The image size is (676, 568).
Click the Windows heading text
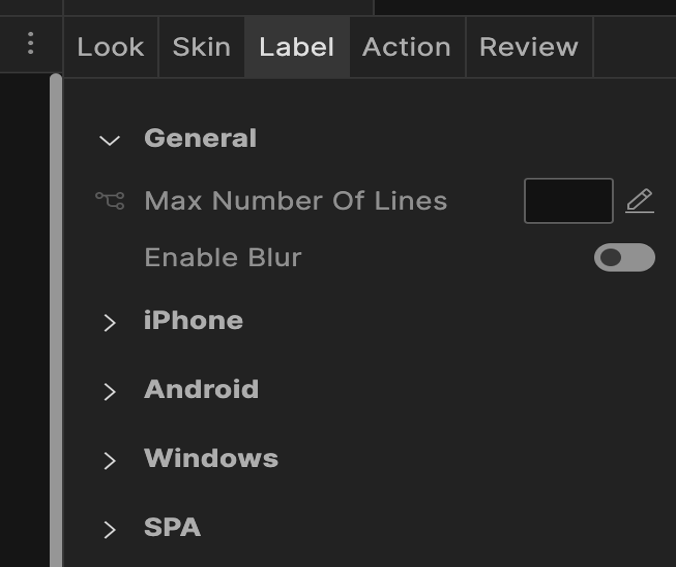[x=211, y=459]
